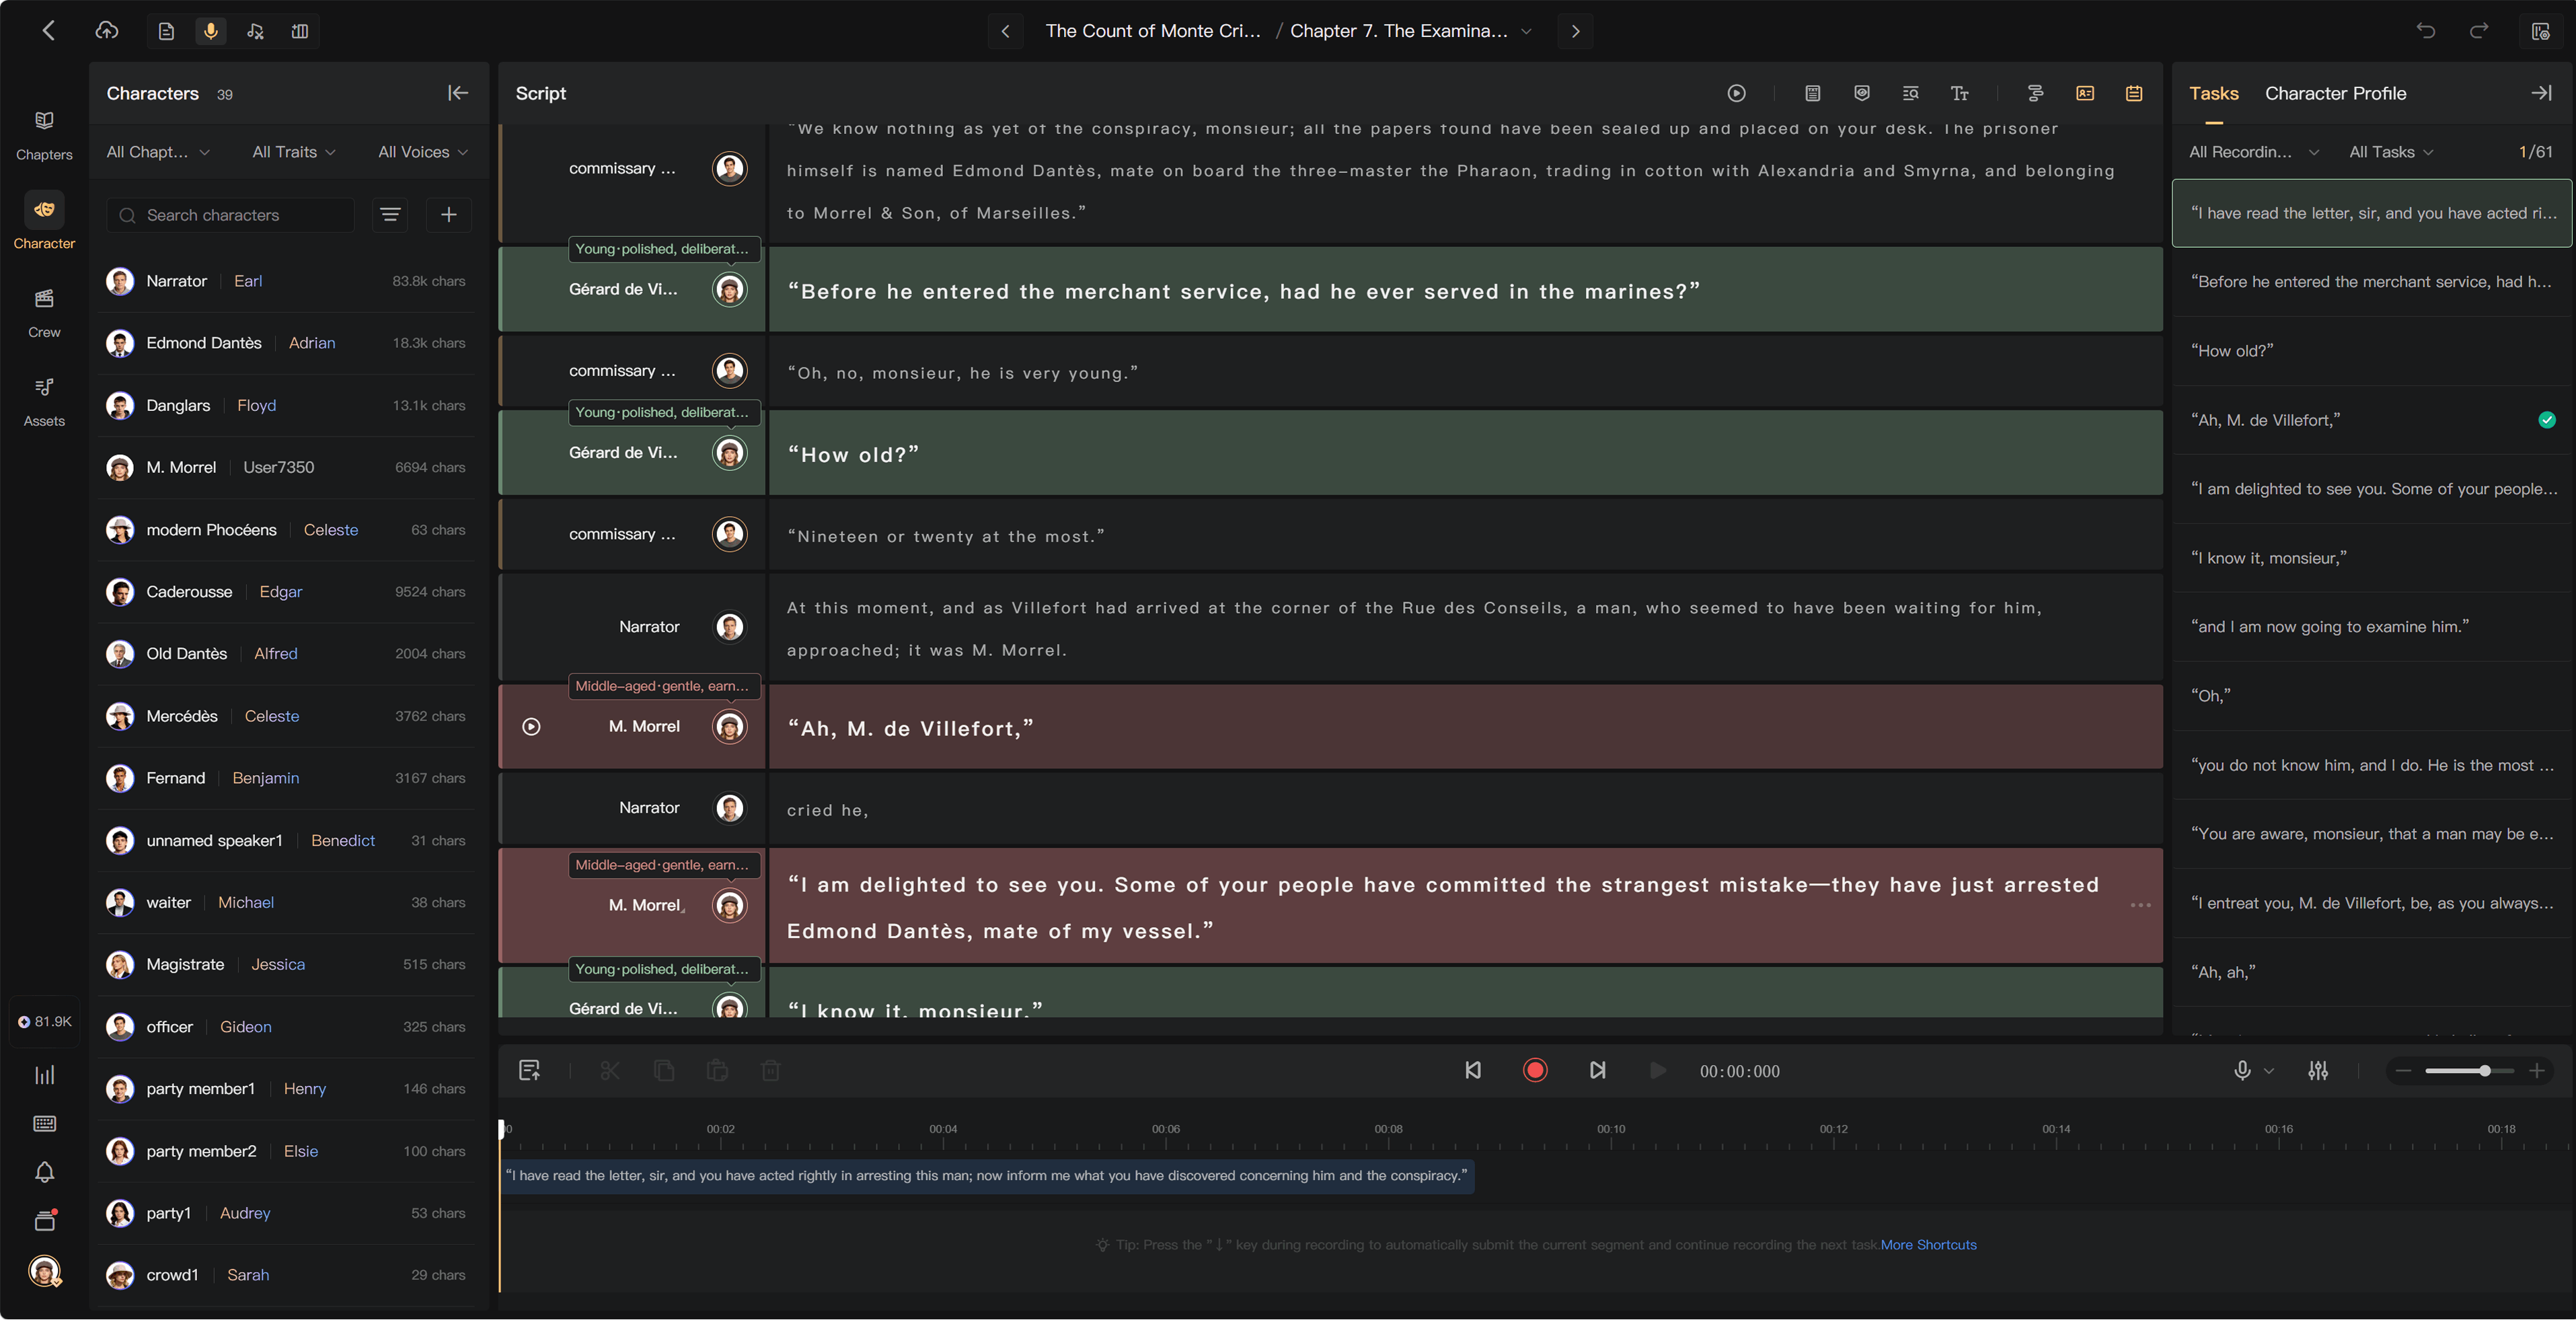Go to the previous chapter arrow
This screenshot has width=2576, height=1320.
(x=1006, y=31)
